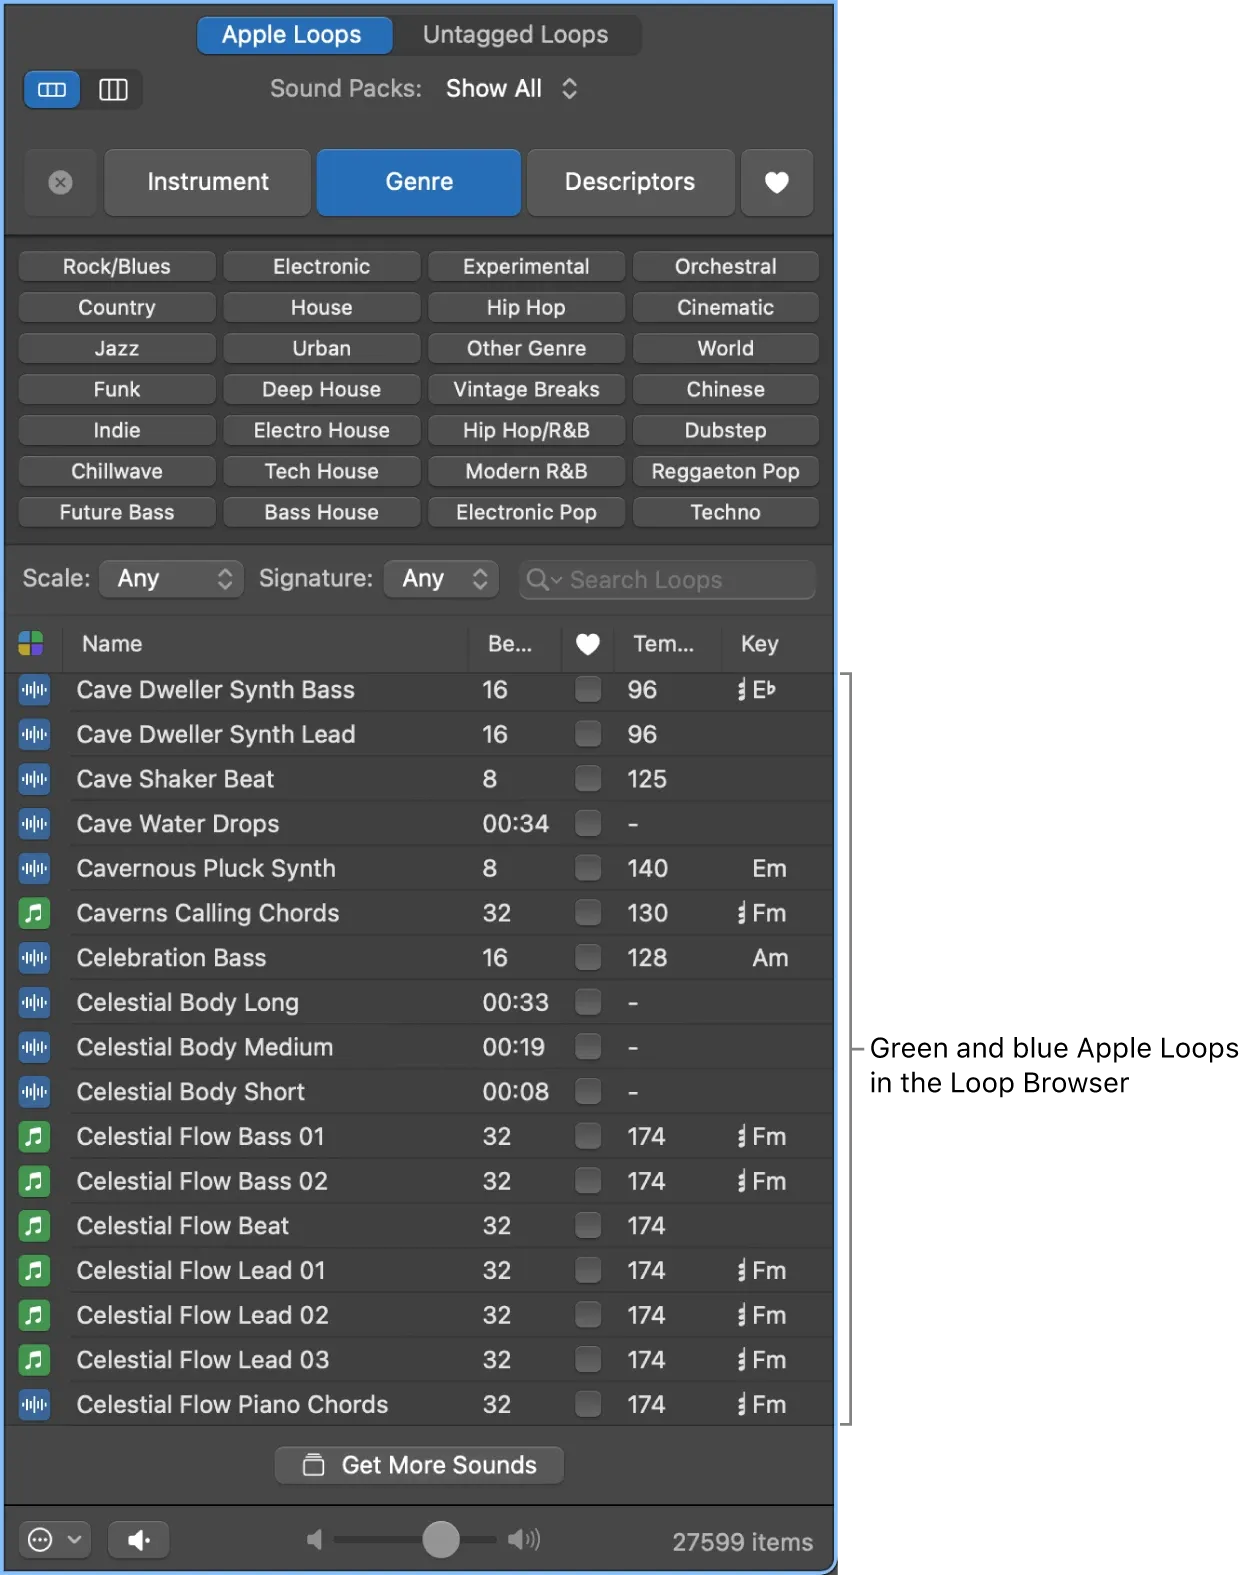Viewport: 1250px width, 1578px height.
Task: Click the blue audio loop icon for Cave Dweller Synth Bass
Action: click(34, 690)
